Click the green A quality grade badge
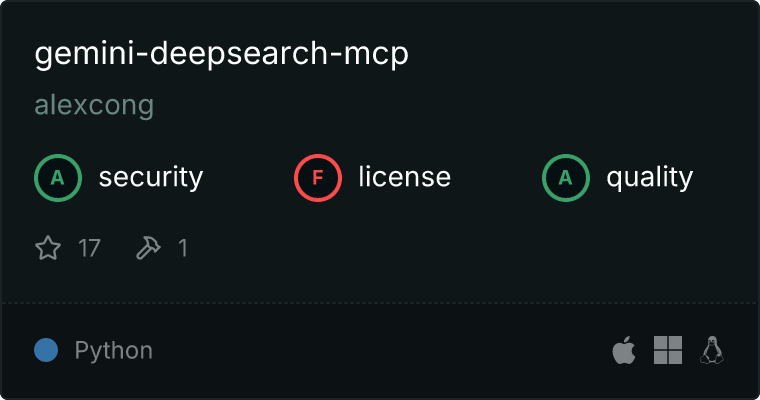The image size is (760, 400). (x=566, y=178)
